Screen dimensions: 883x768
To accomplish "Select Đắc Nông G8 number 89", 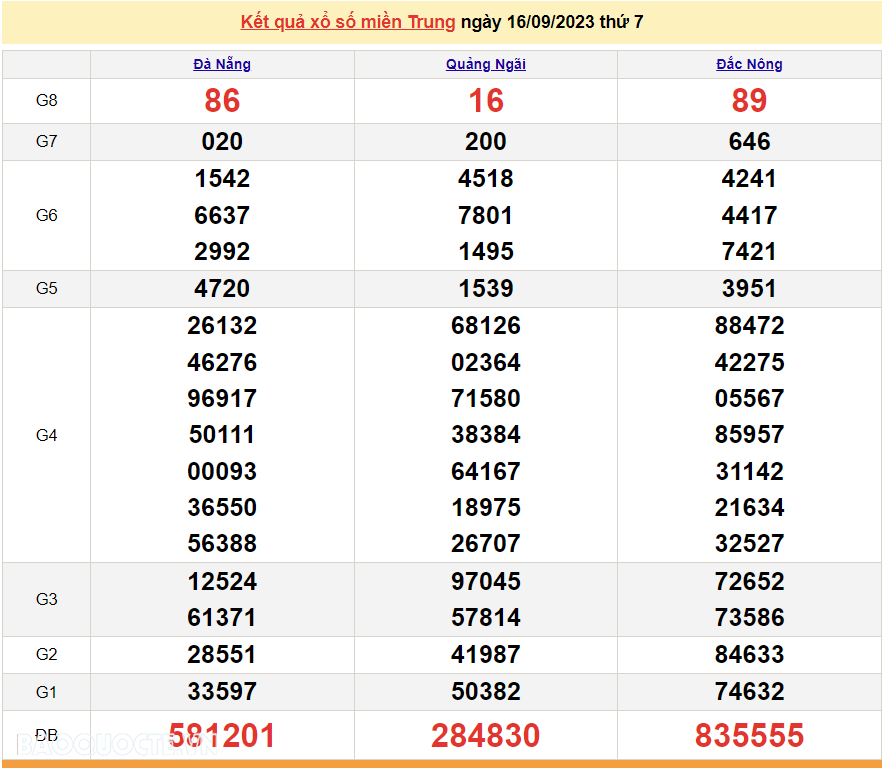I will point(749,101).
